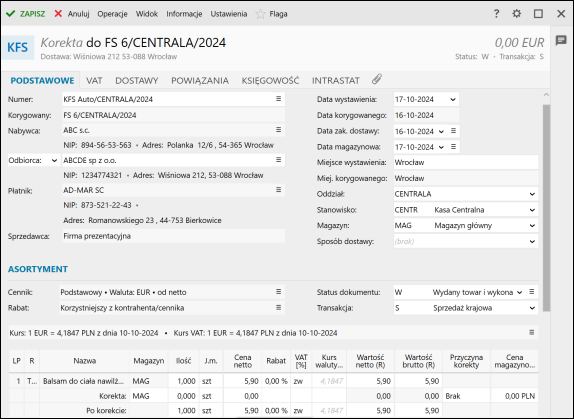This screenshot has height=419, width=574.
Task: Click the Flaga star icon
Action: point(260,14)
